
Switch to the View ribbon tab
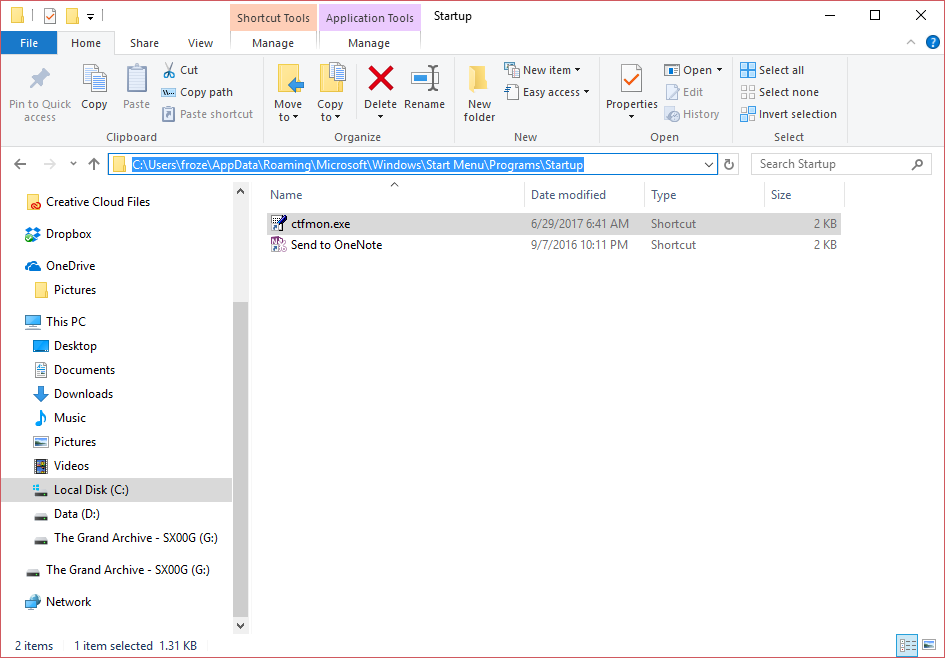200,43
